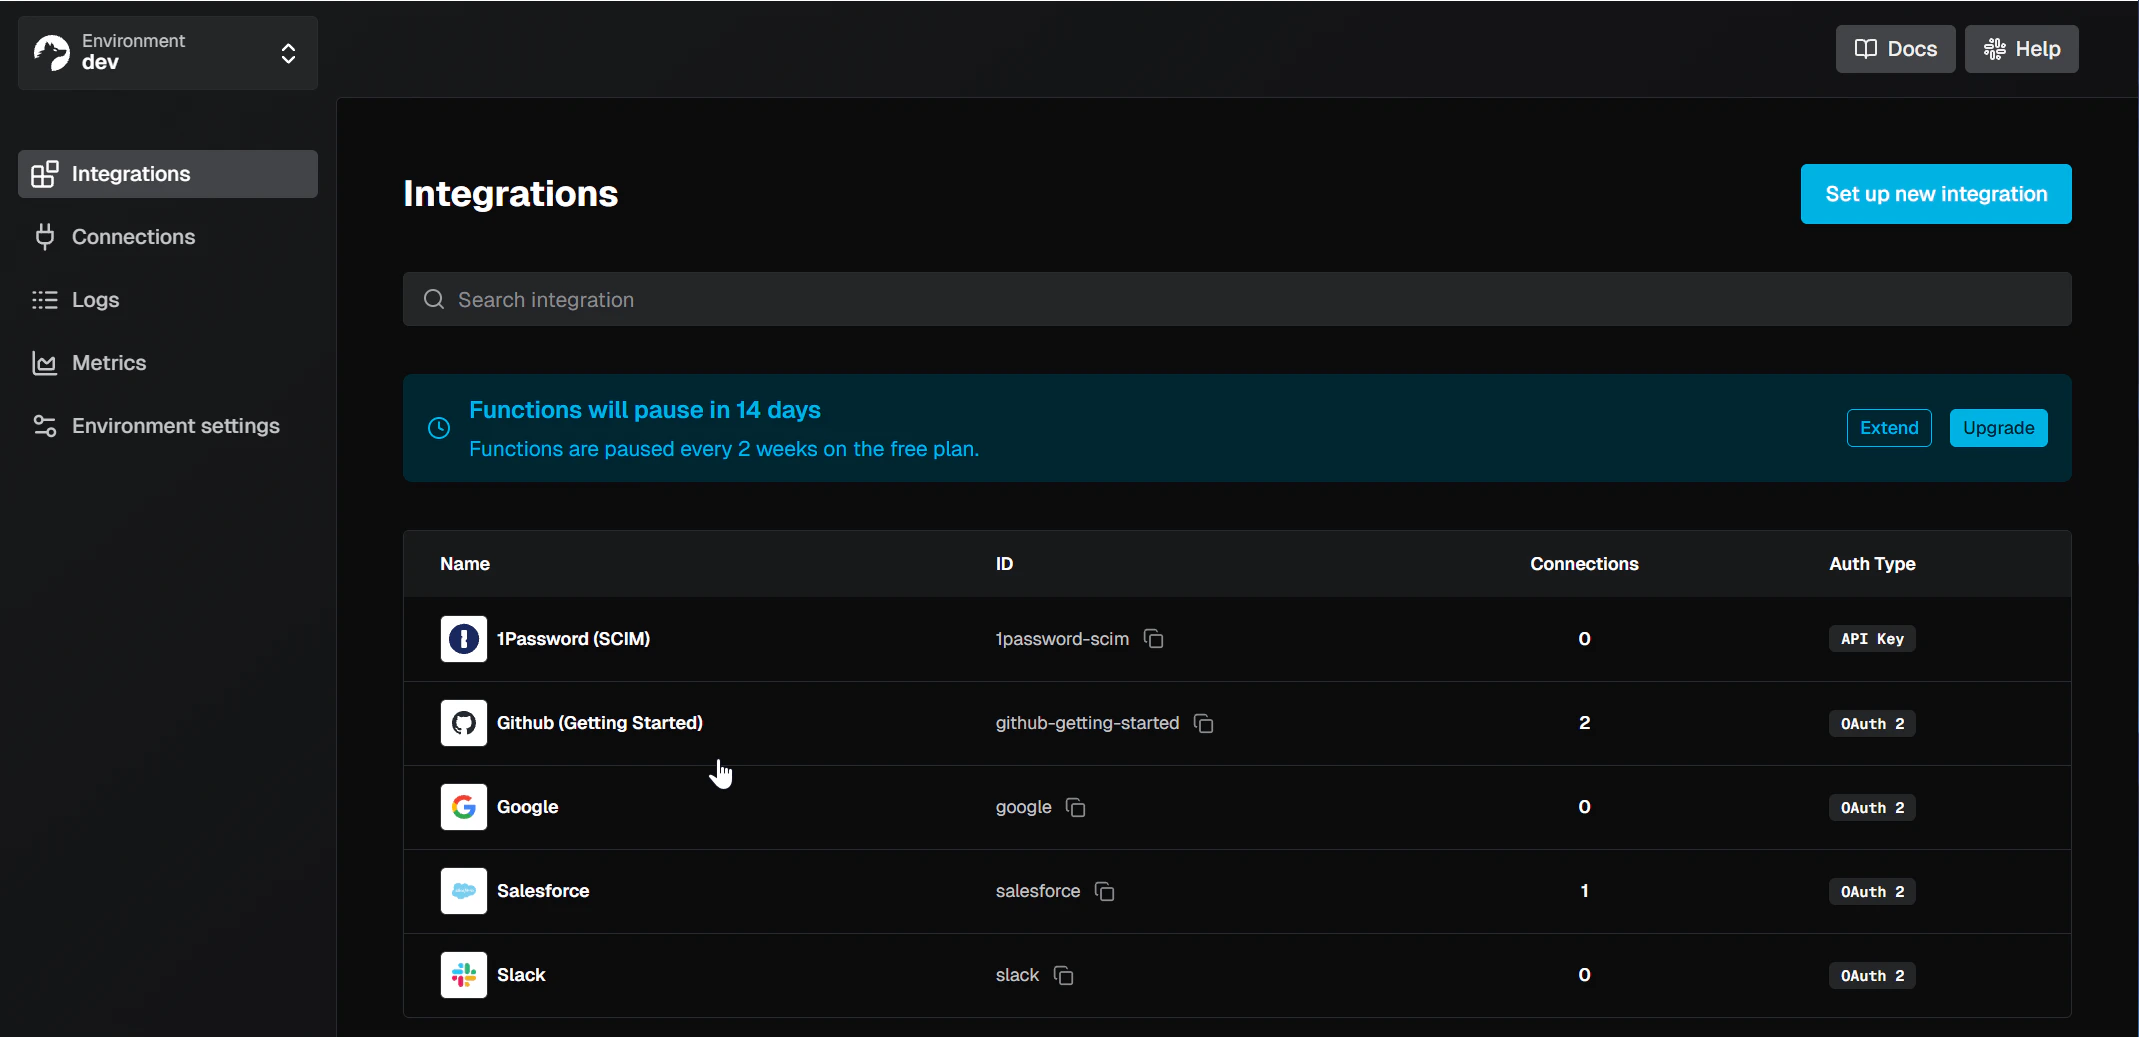Focus the Search integration field
This screenshot has height=1037, width=2139.
click(x=1237, y=299)
